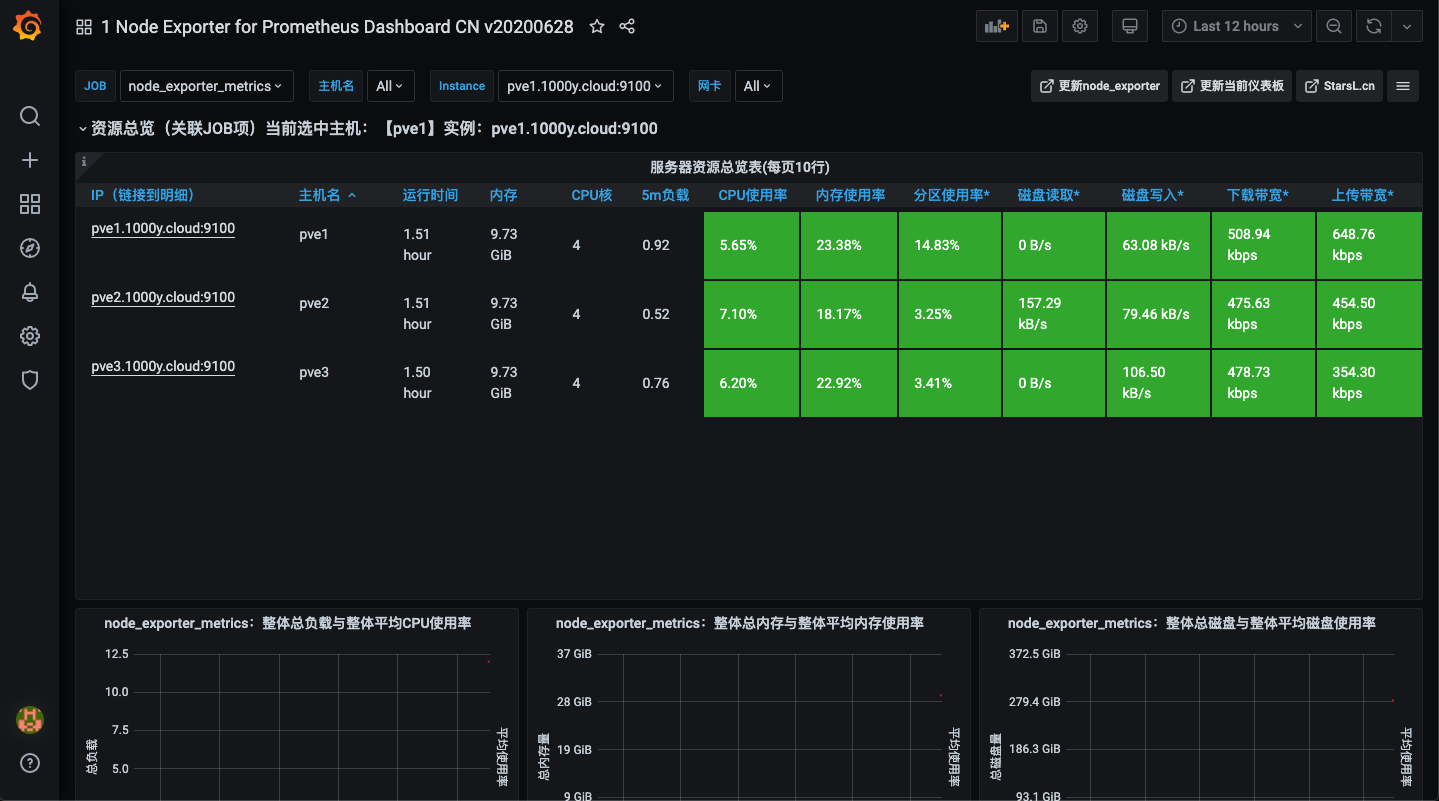The height and width of the screenshot is (801, 1439).
Task: Sort table by 5m负载 column
Action: 666,195
